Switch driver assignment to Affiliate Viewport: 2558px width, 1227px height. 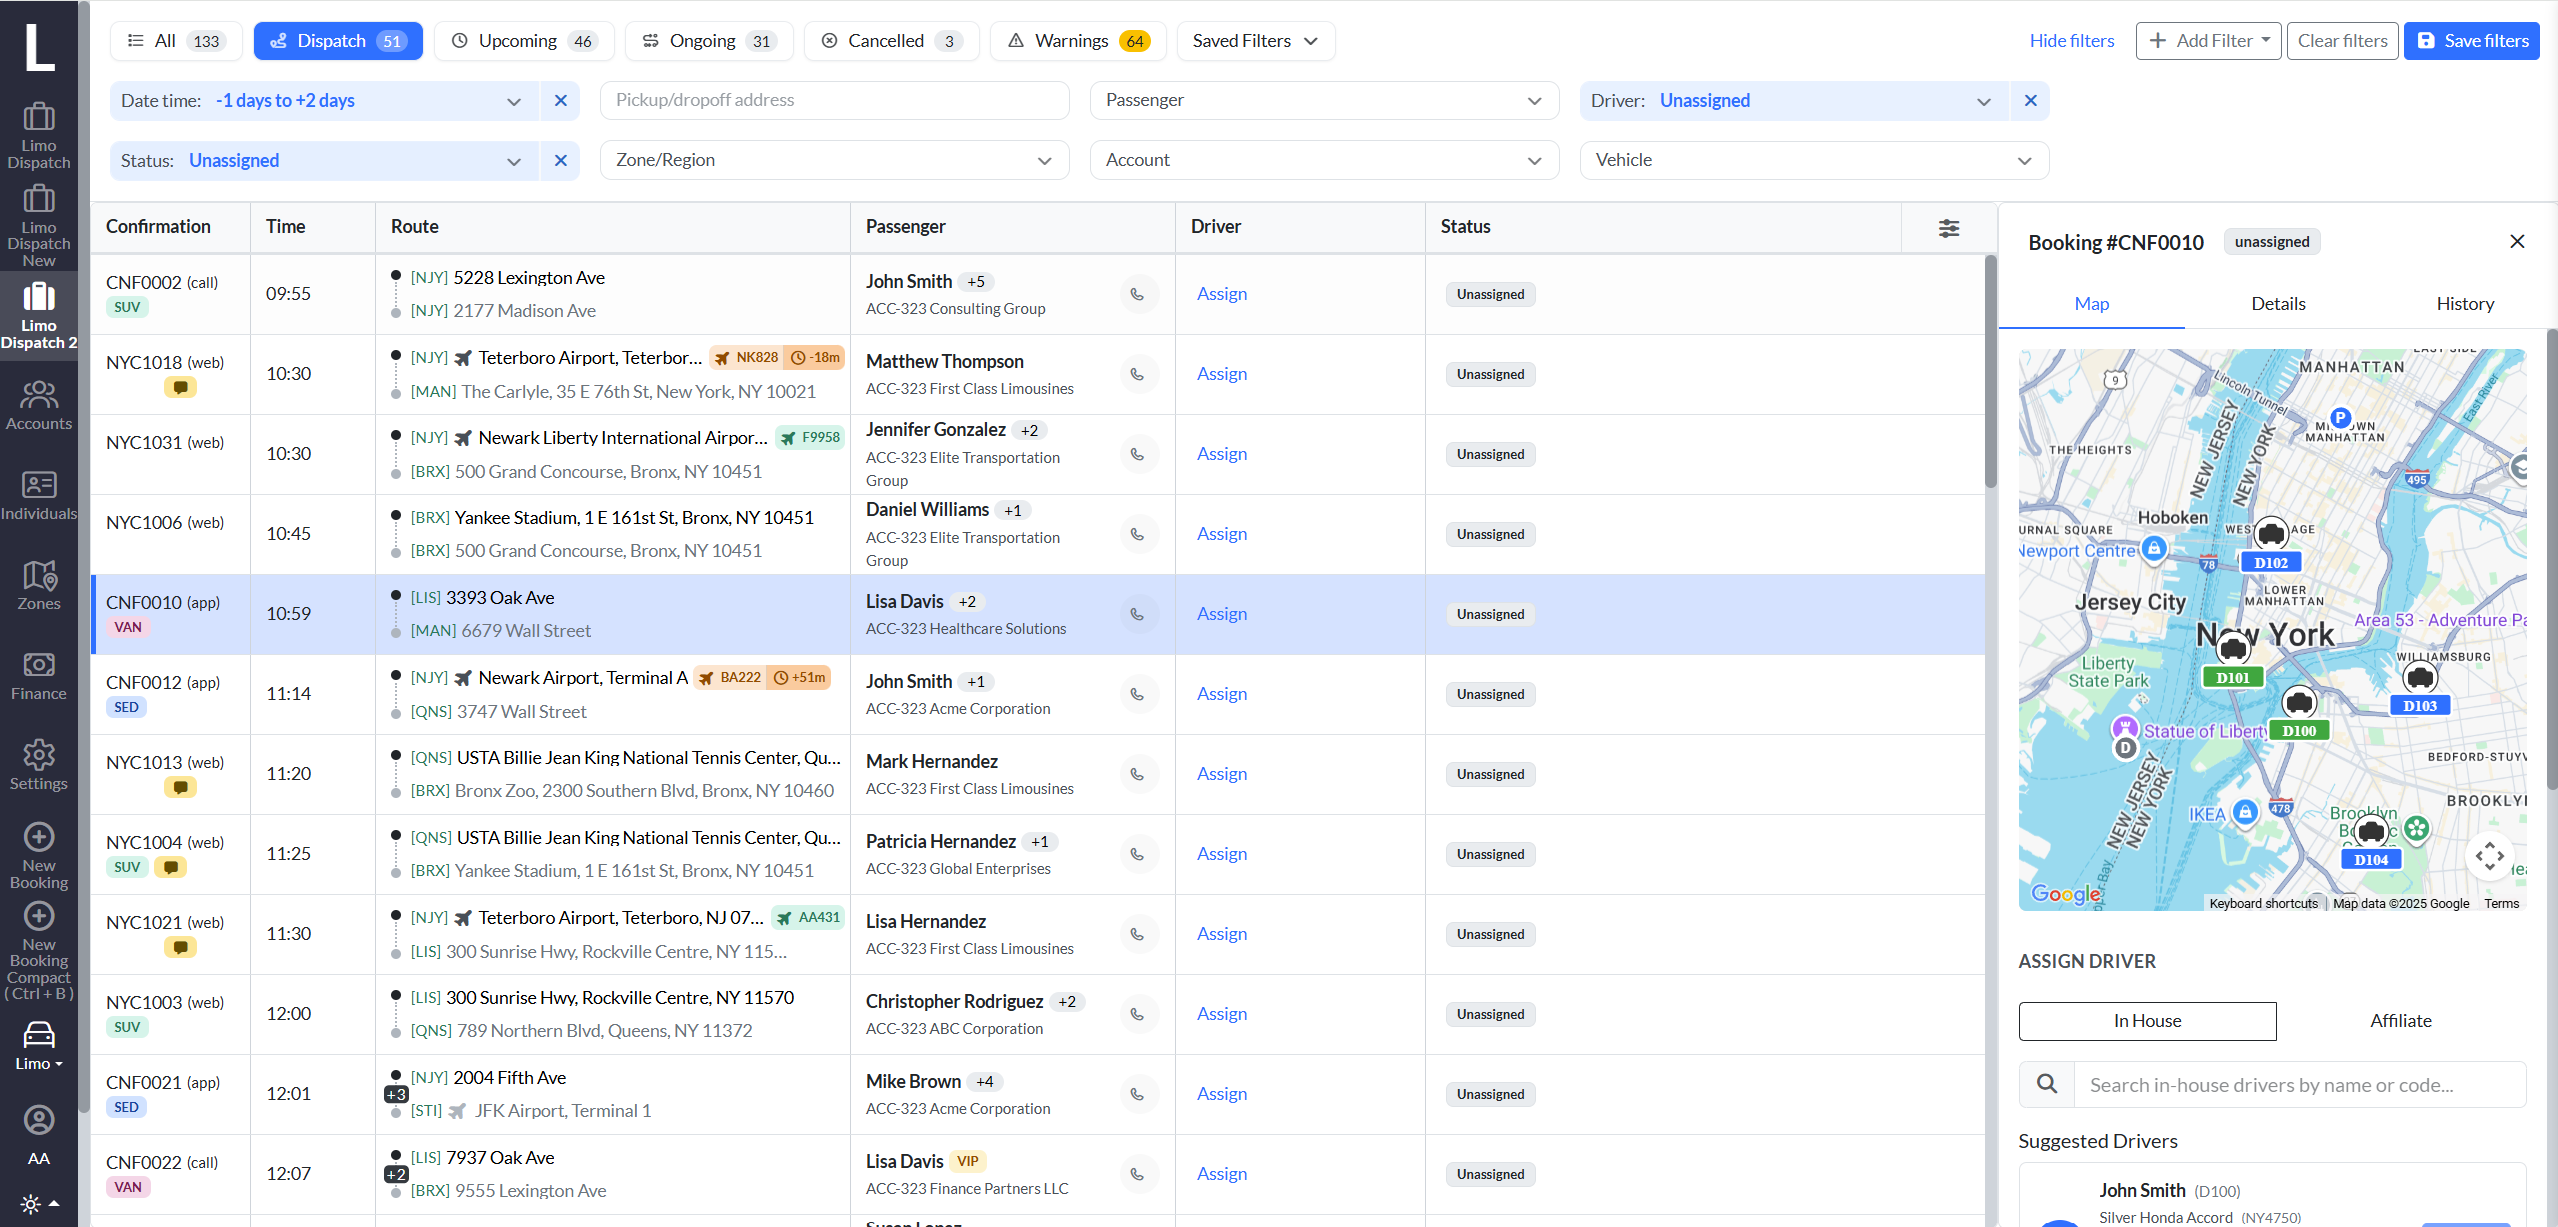coord(2400,1020)
